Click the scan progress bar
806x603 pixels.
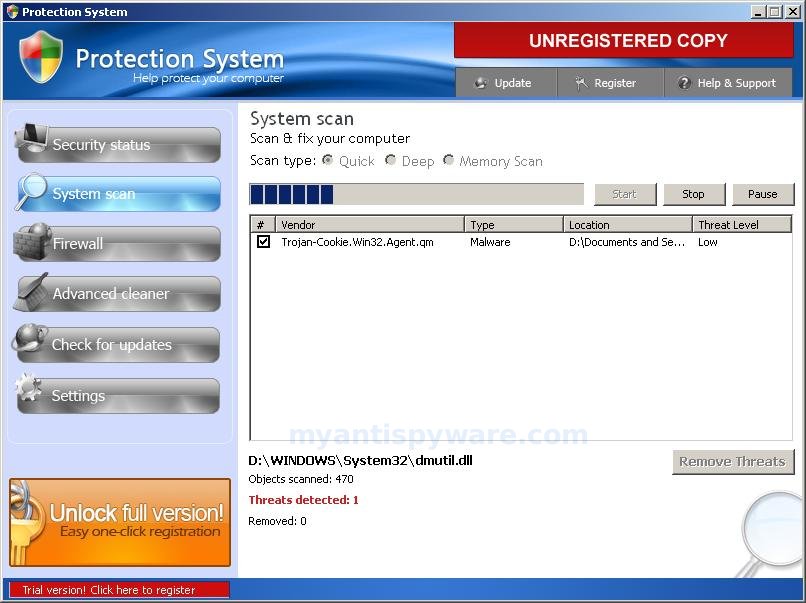tap(415, 192)
